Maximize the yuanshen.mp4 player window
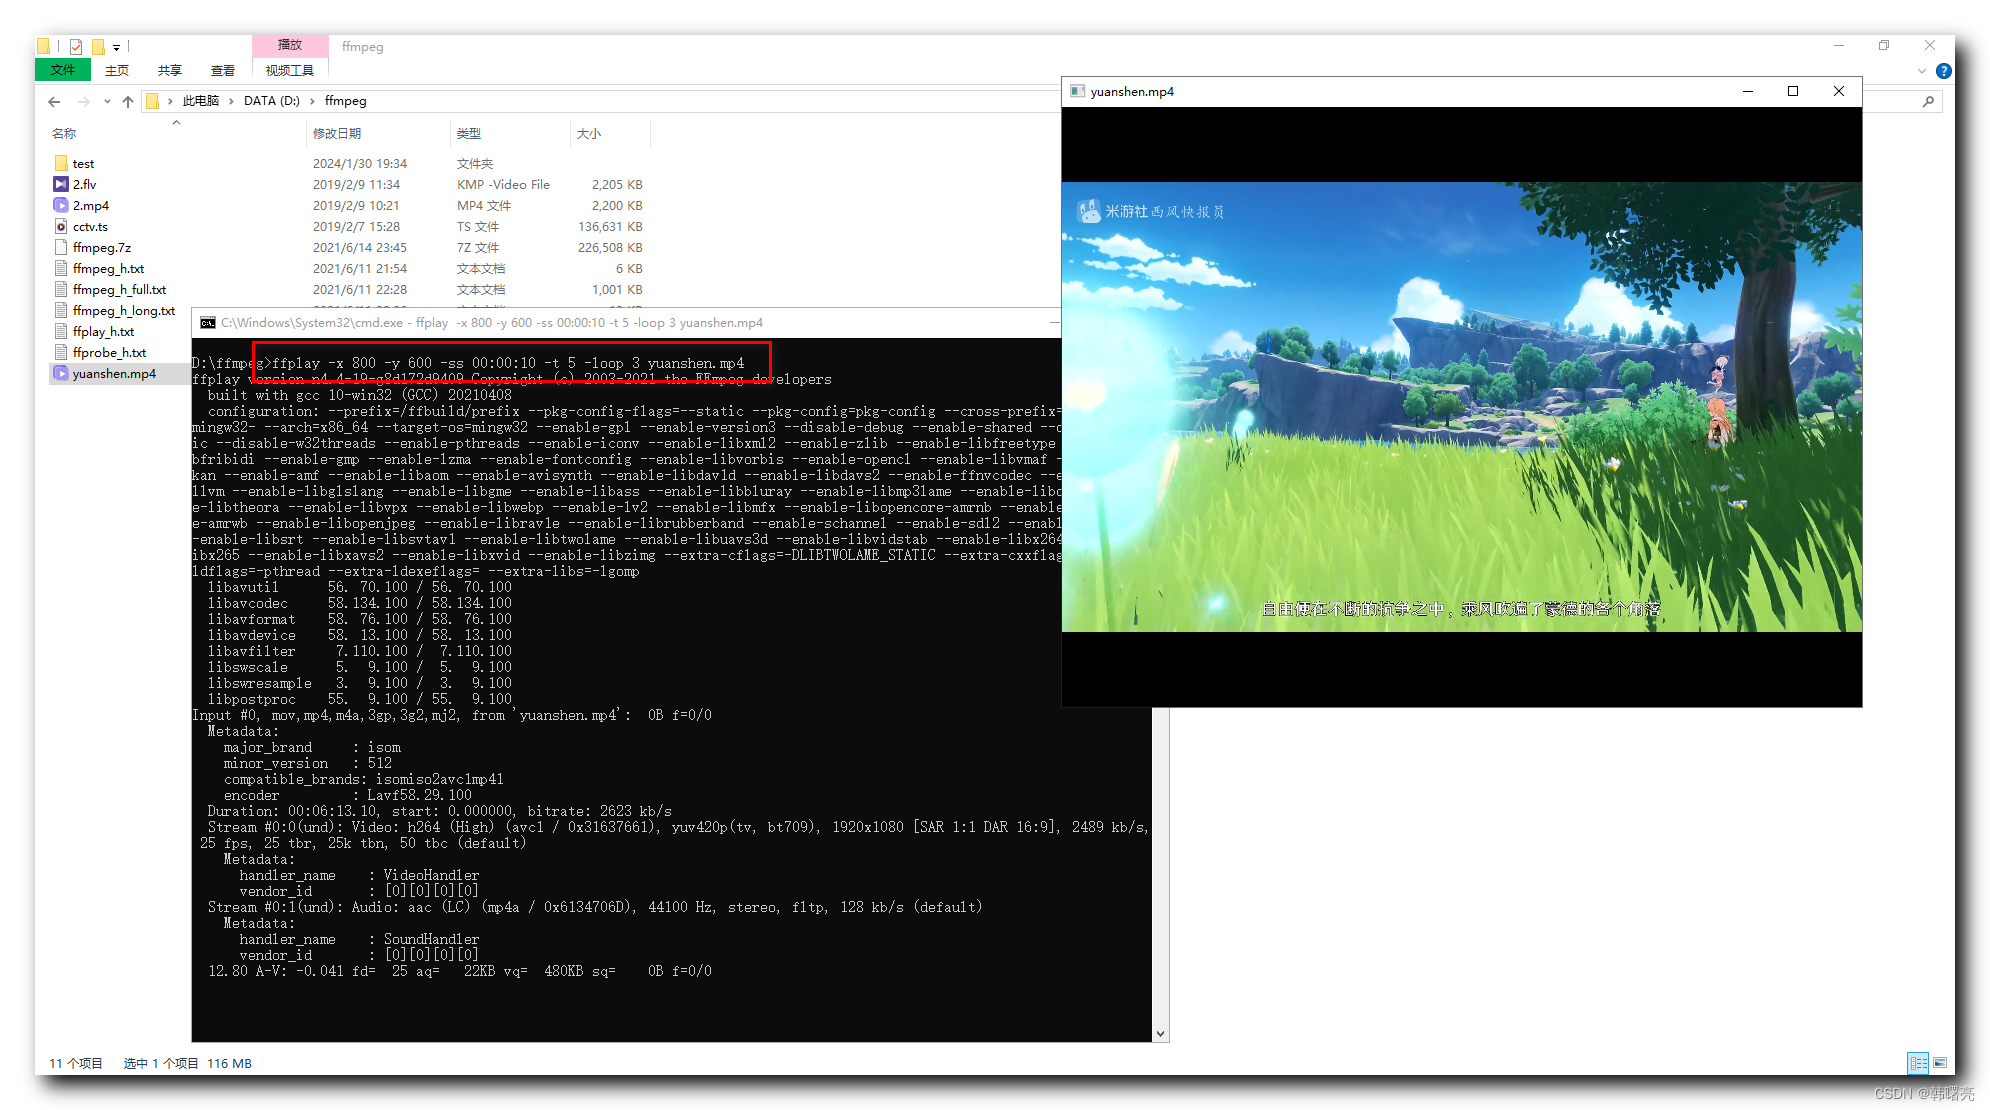Viewport: 1990px width, 1110px height. [x=1793, y=91]
